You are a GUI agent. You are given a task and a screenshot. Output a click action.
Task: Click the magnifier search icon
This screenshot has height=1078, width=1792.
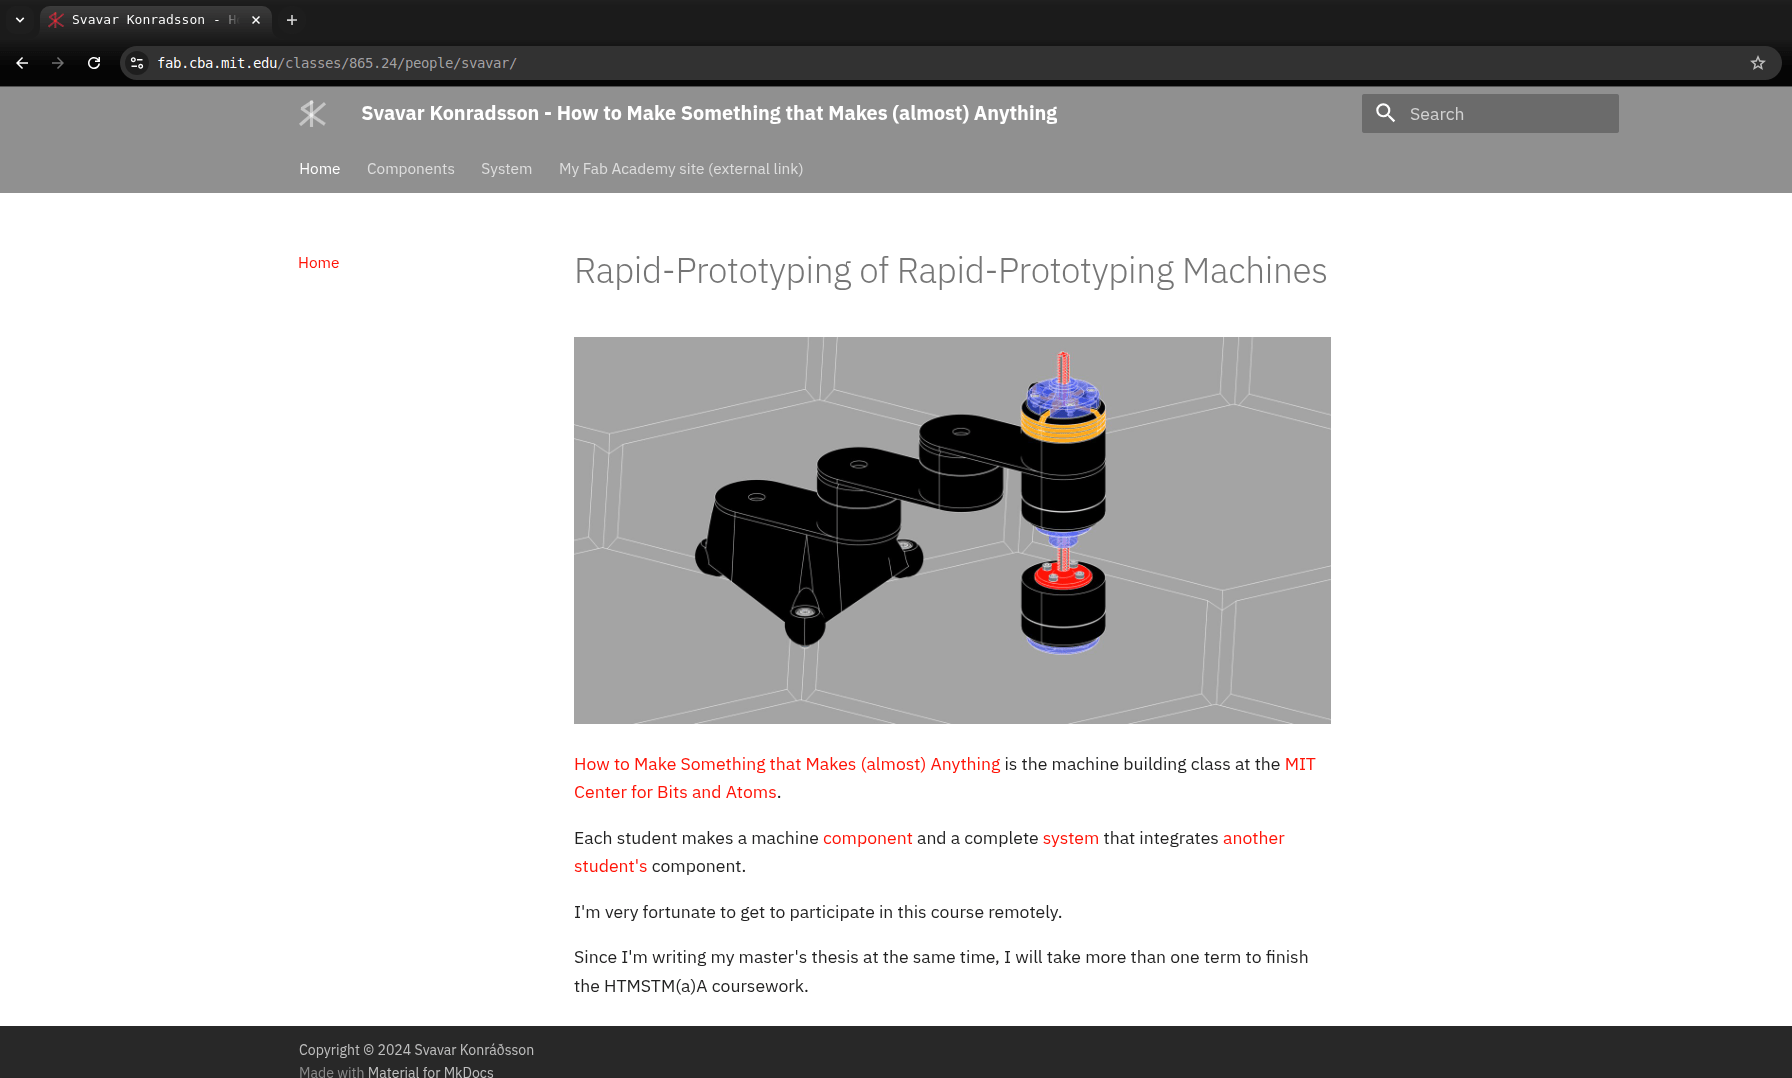coord(1385,114)
